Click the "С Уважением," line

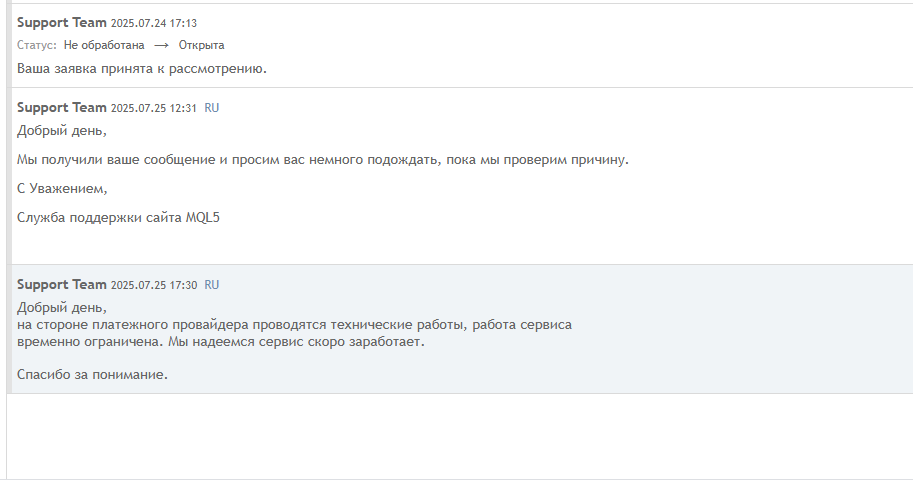pos(62,188)
